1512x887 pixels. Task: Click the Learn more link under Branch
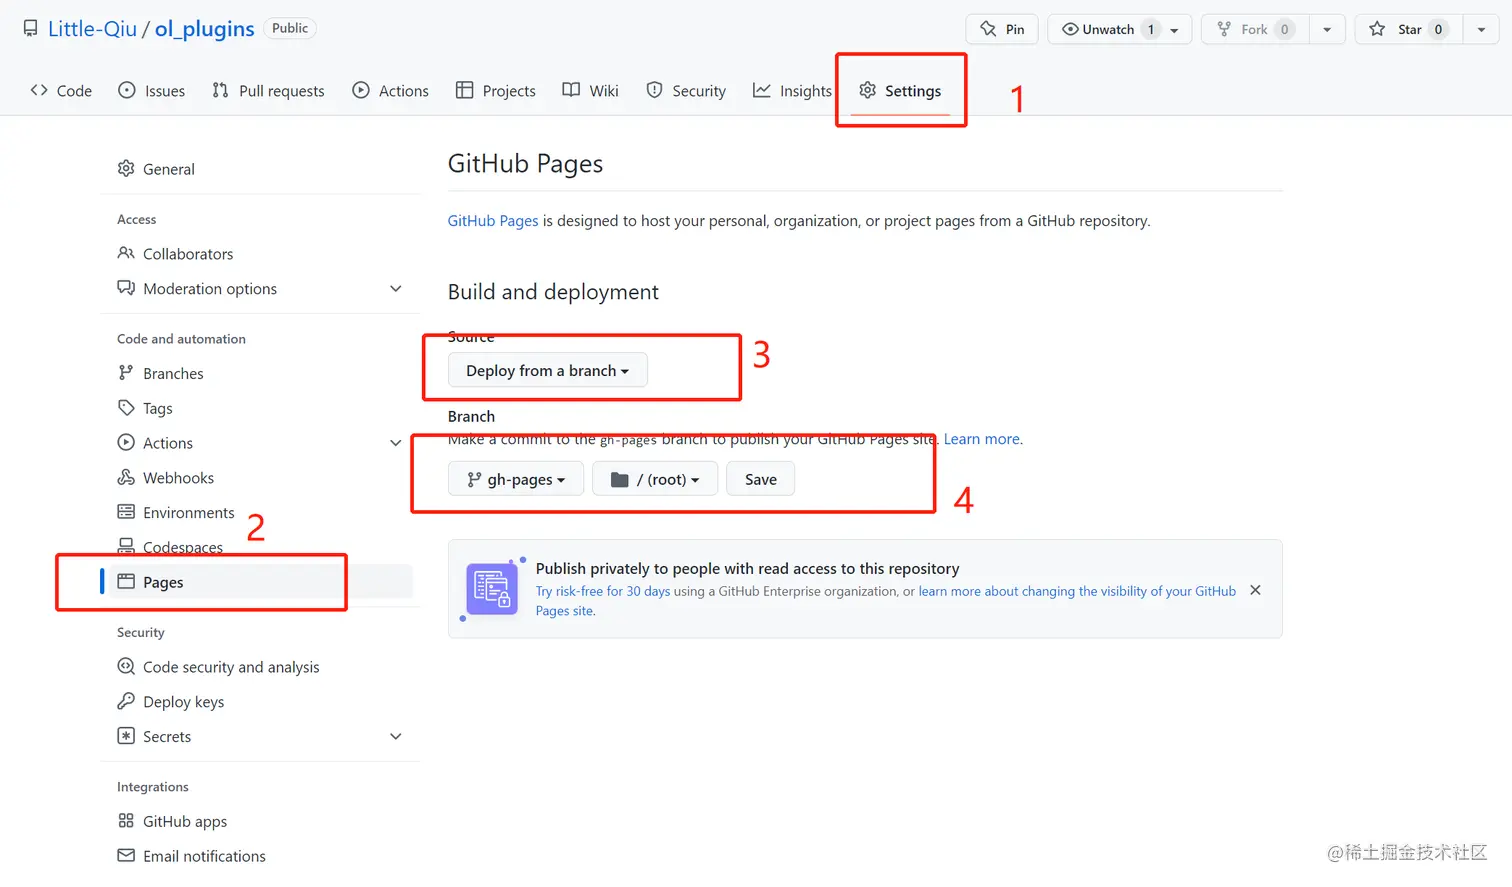[982, 439]
